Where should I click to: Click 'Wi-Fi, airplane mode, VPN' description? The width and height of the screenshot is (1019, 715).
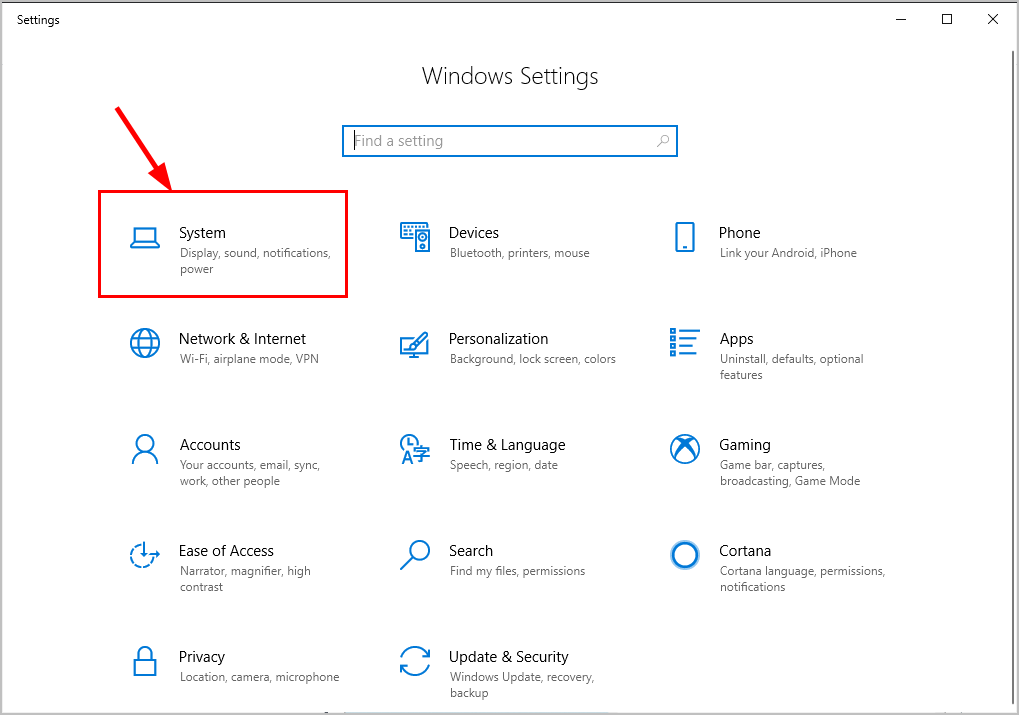pos(250,359)
